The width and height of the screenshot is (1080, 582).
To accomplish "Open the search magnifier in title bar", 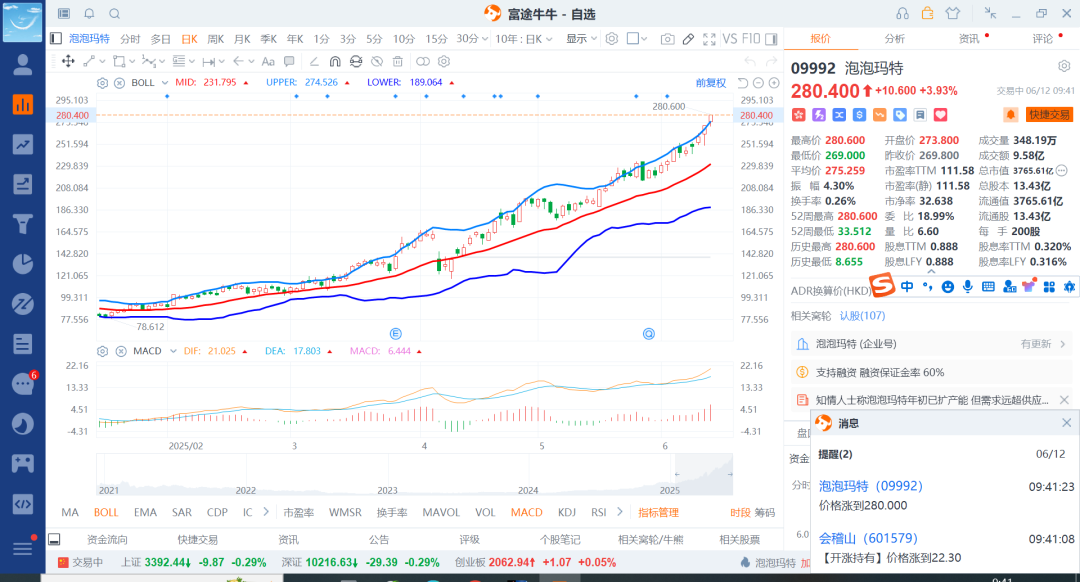I will 114,14.
